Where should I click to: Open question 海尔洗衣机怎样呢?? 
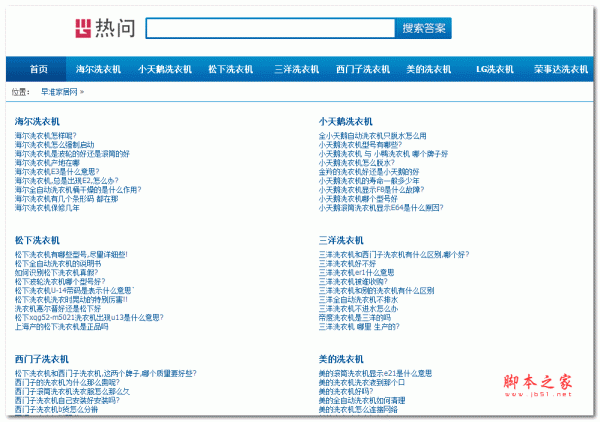46,135
